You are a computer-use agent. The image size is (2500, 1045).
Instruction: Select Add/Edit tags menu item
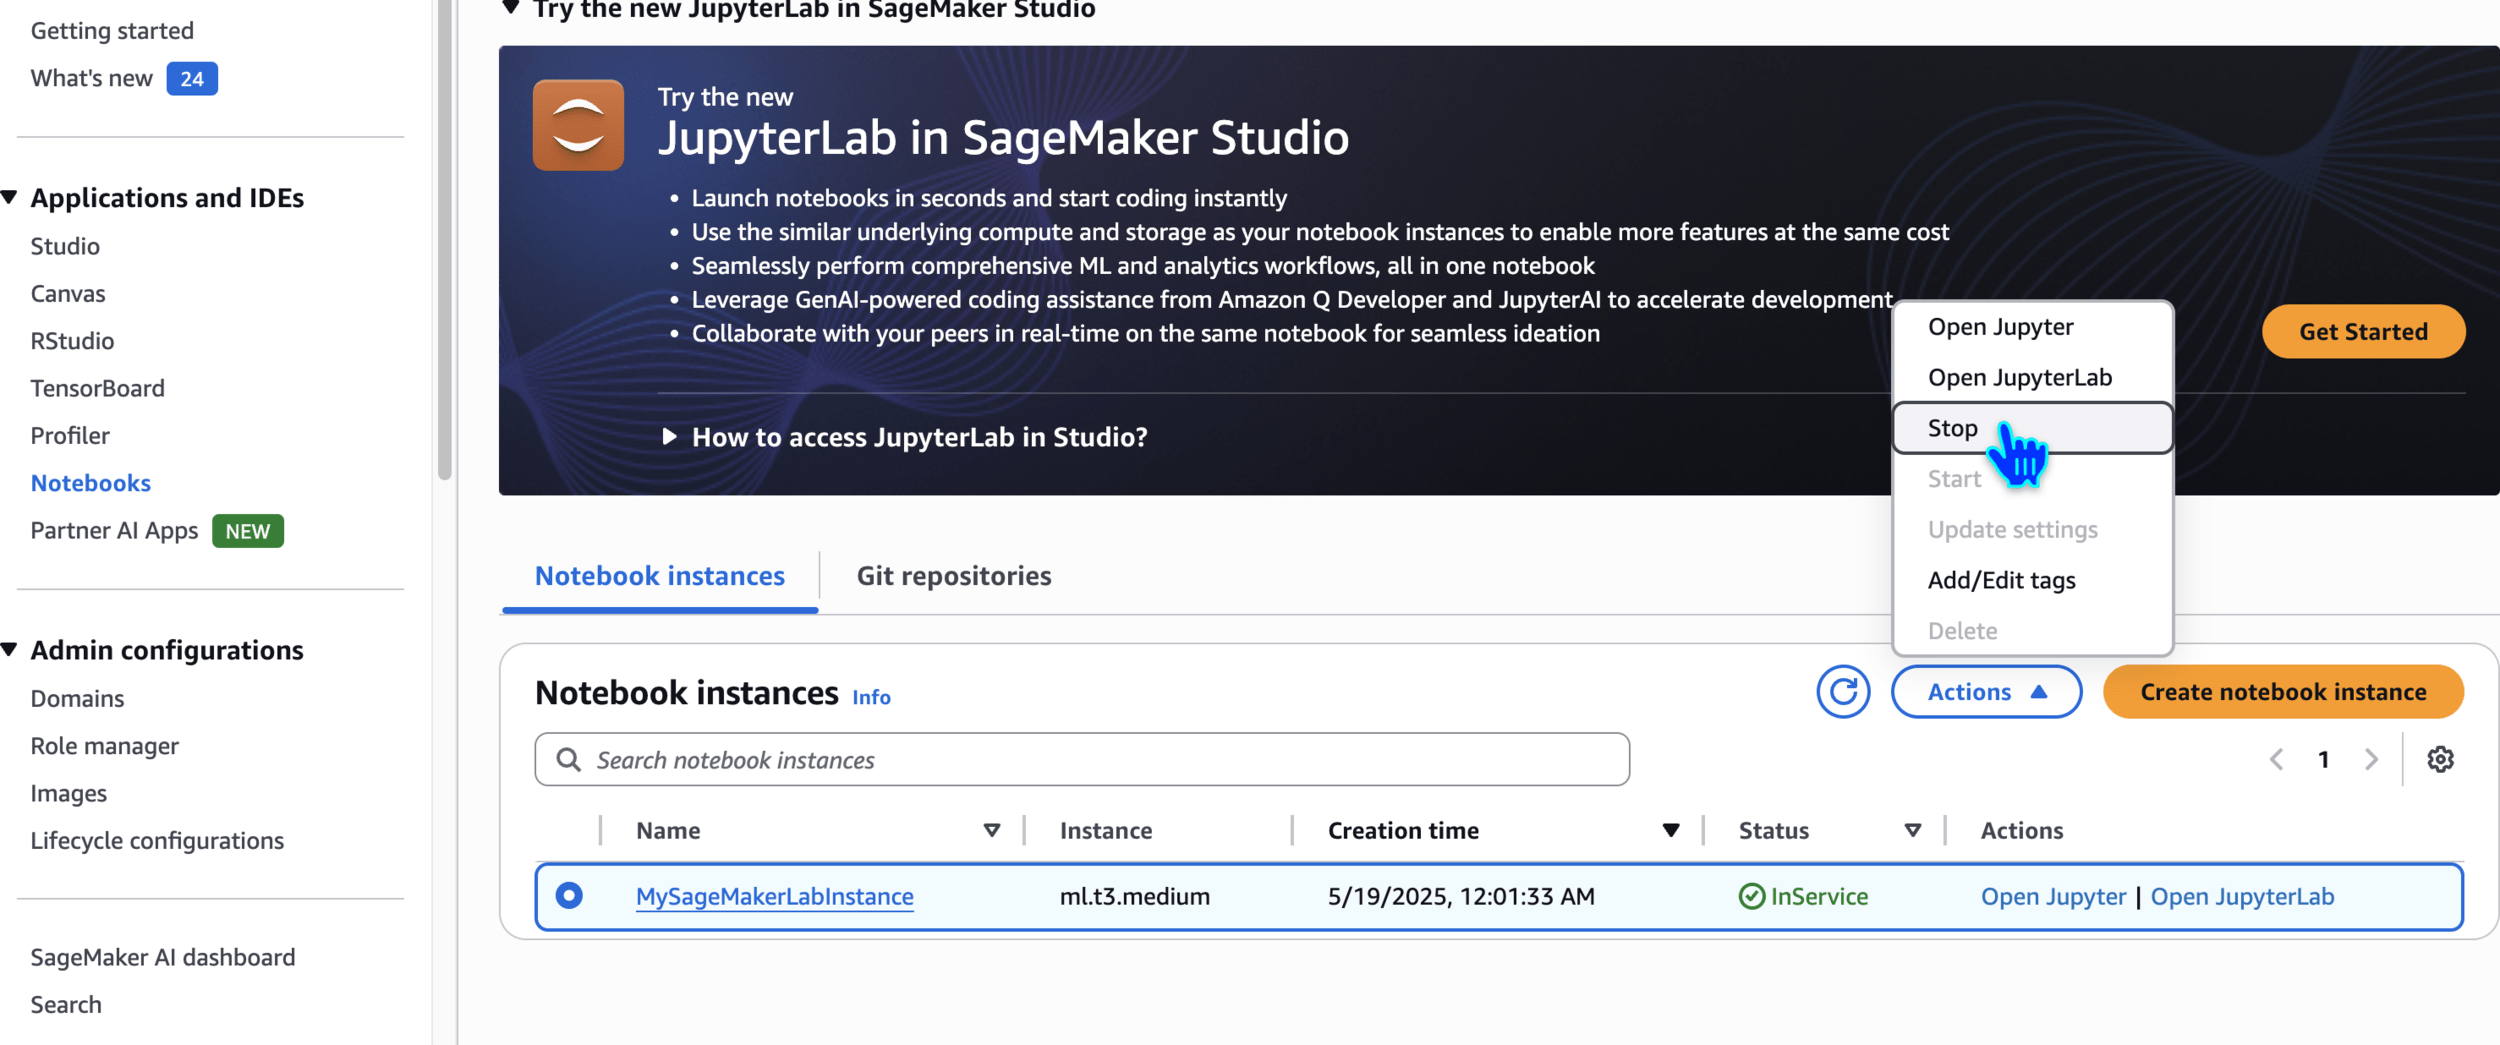(x=2033, y=580)
